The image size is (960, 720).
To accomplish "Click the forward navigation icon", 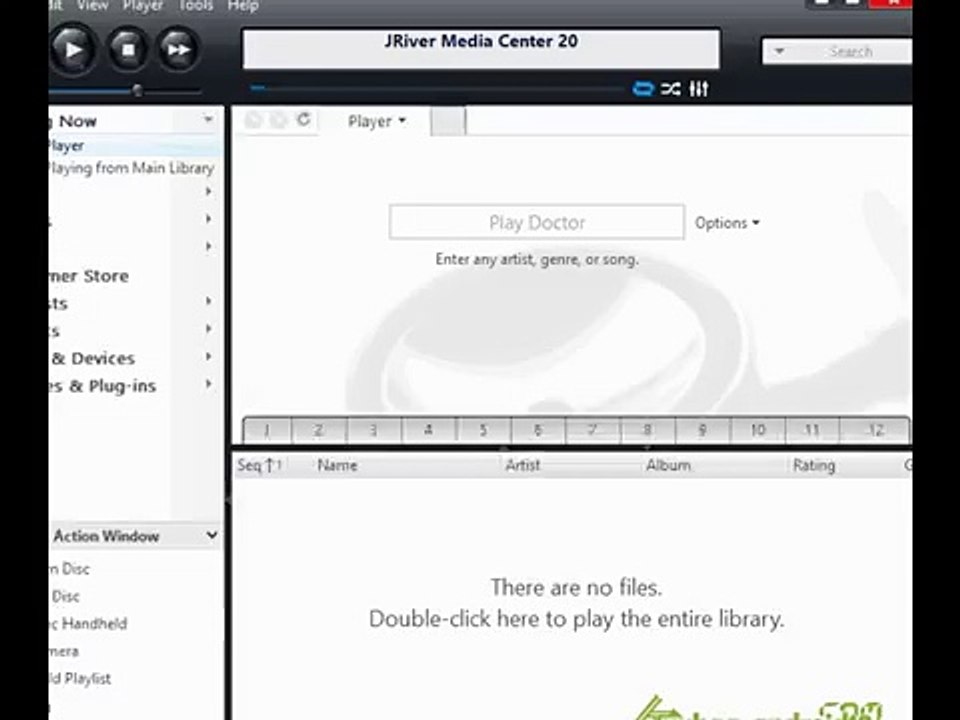I will 278,120.
